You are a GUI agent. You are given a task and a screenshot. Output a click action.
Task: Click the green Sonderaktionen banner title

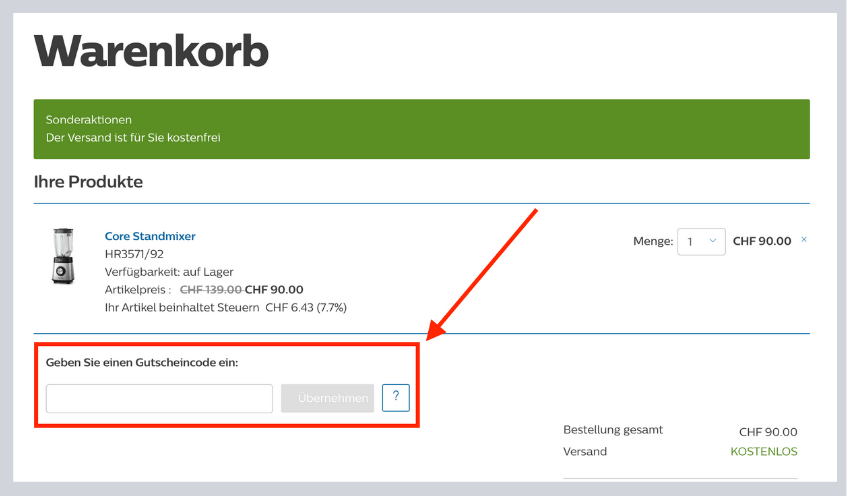[89, 120]
